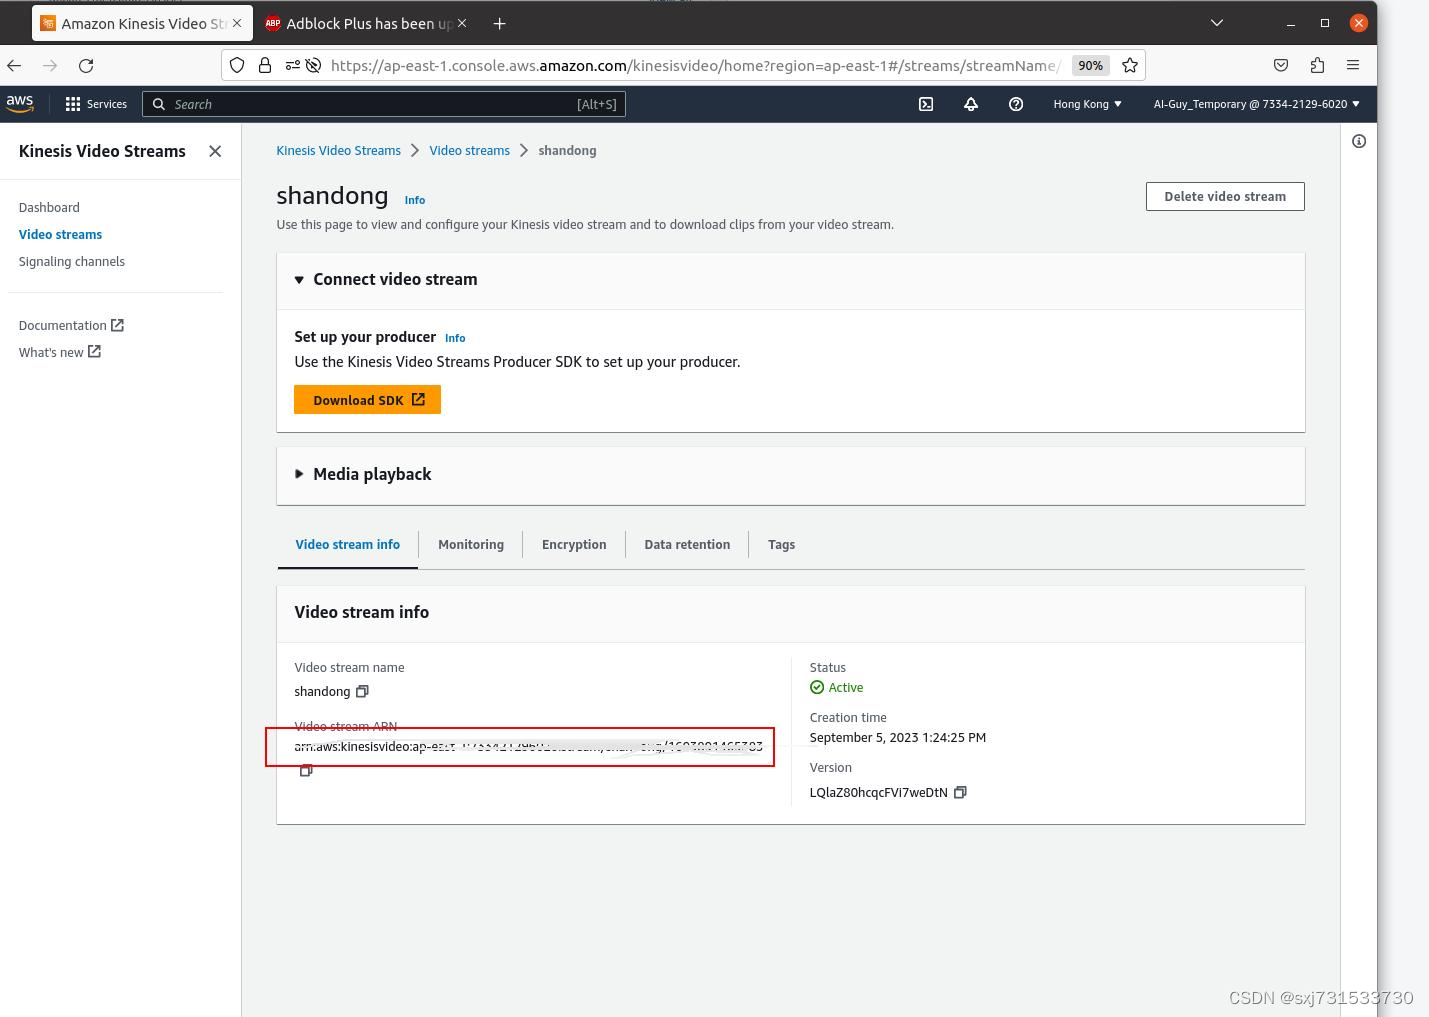Open a new browser tab with plus
This screenshot has height=1017, width=1429.
pos(499,23)
